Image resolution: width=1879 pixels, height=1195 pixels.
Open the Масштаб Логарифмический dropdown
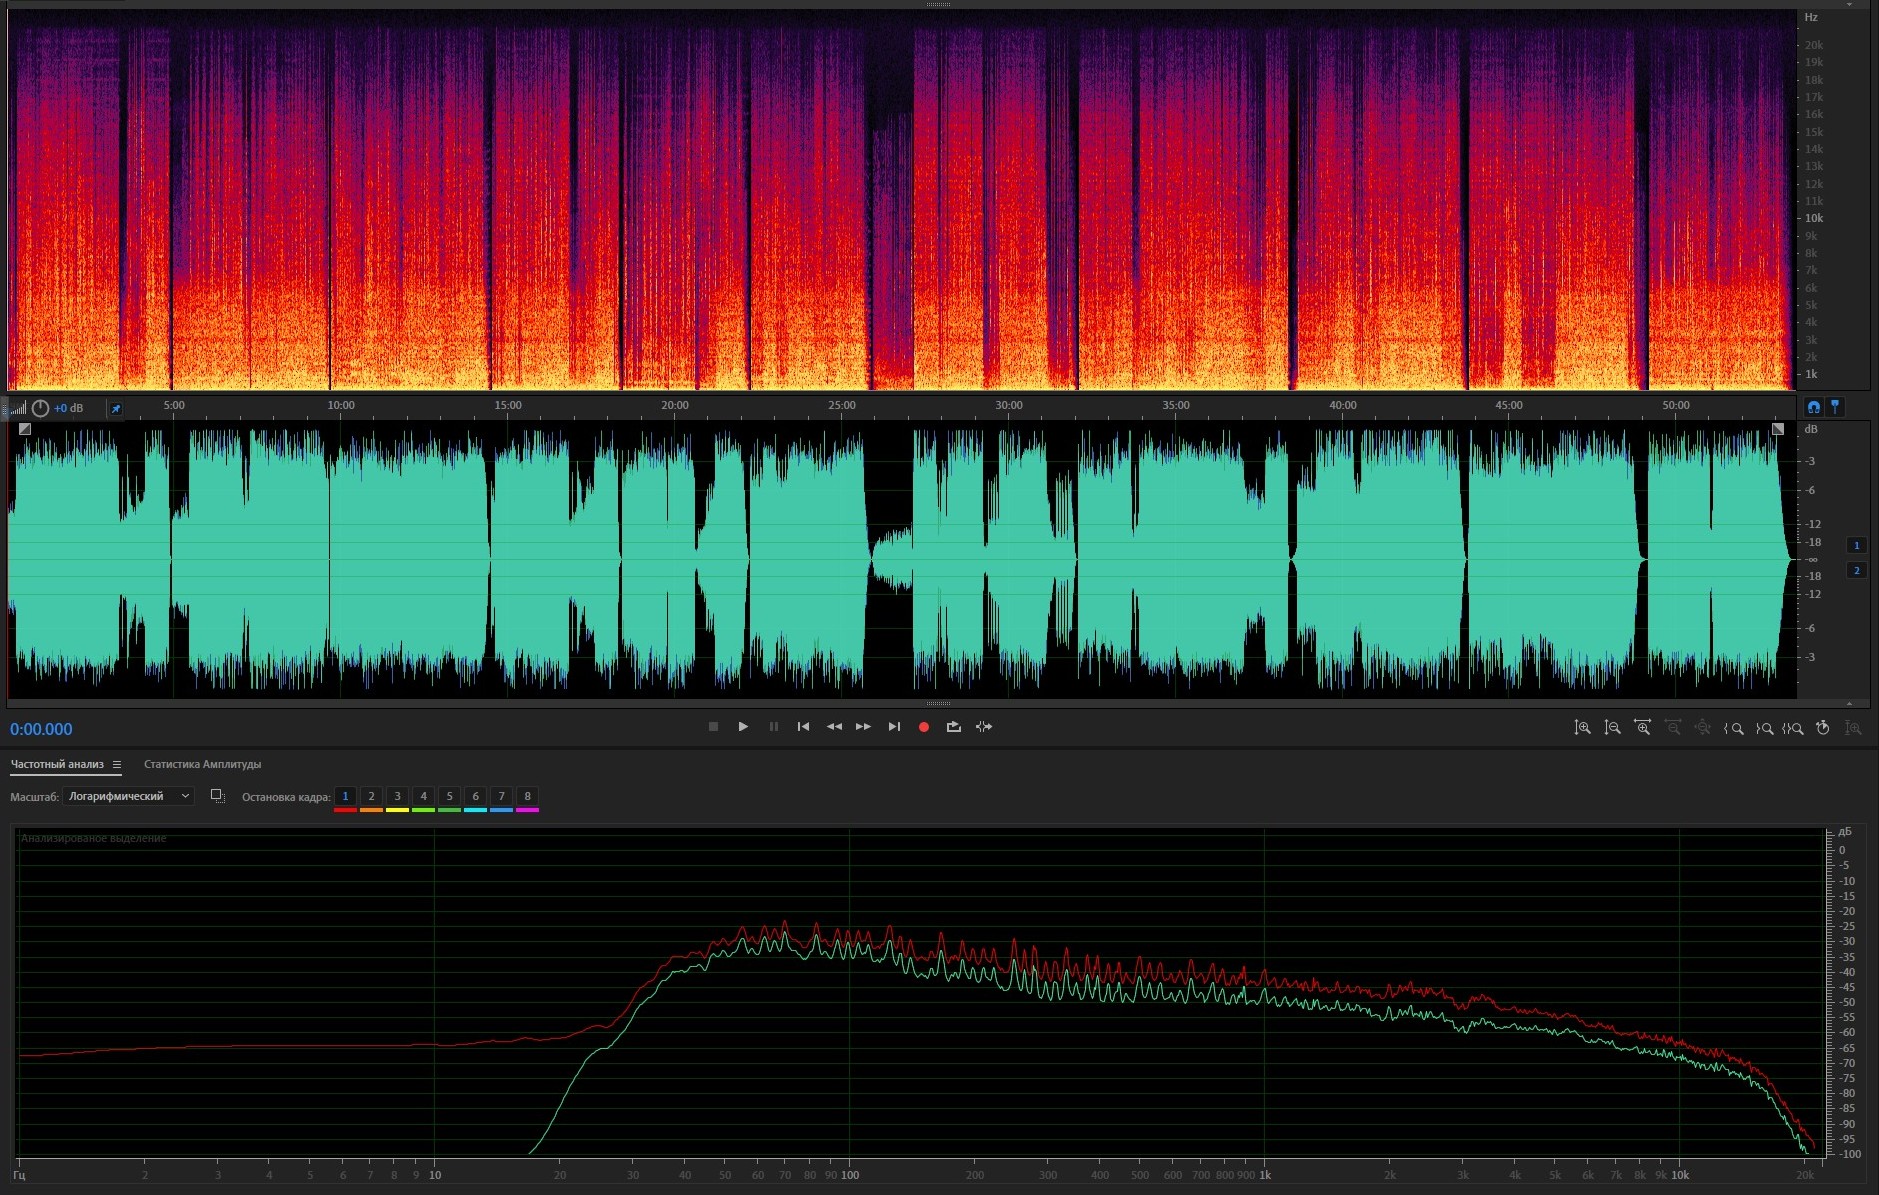(128, 796)
